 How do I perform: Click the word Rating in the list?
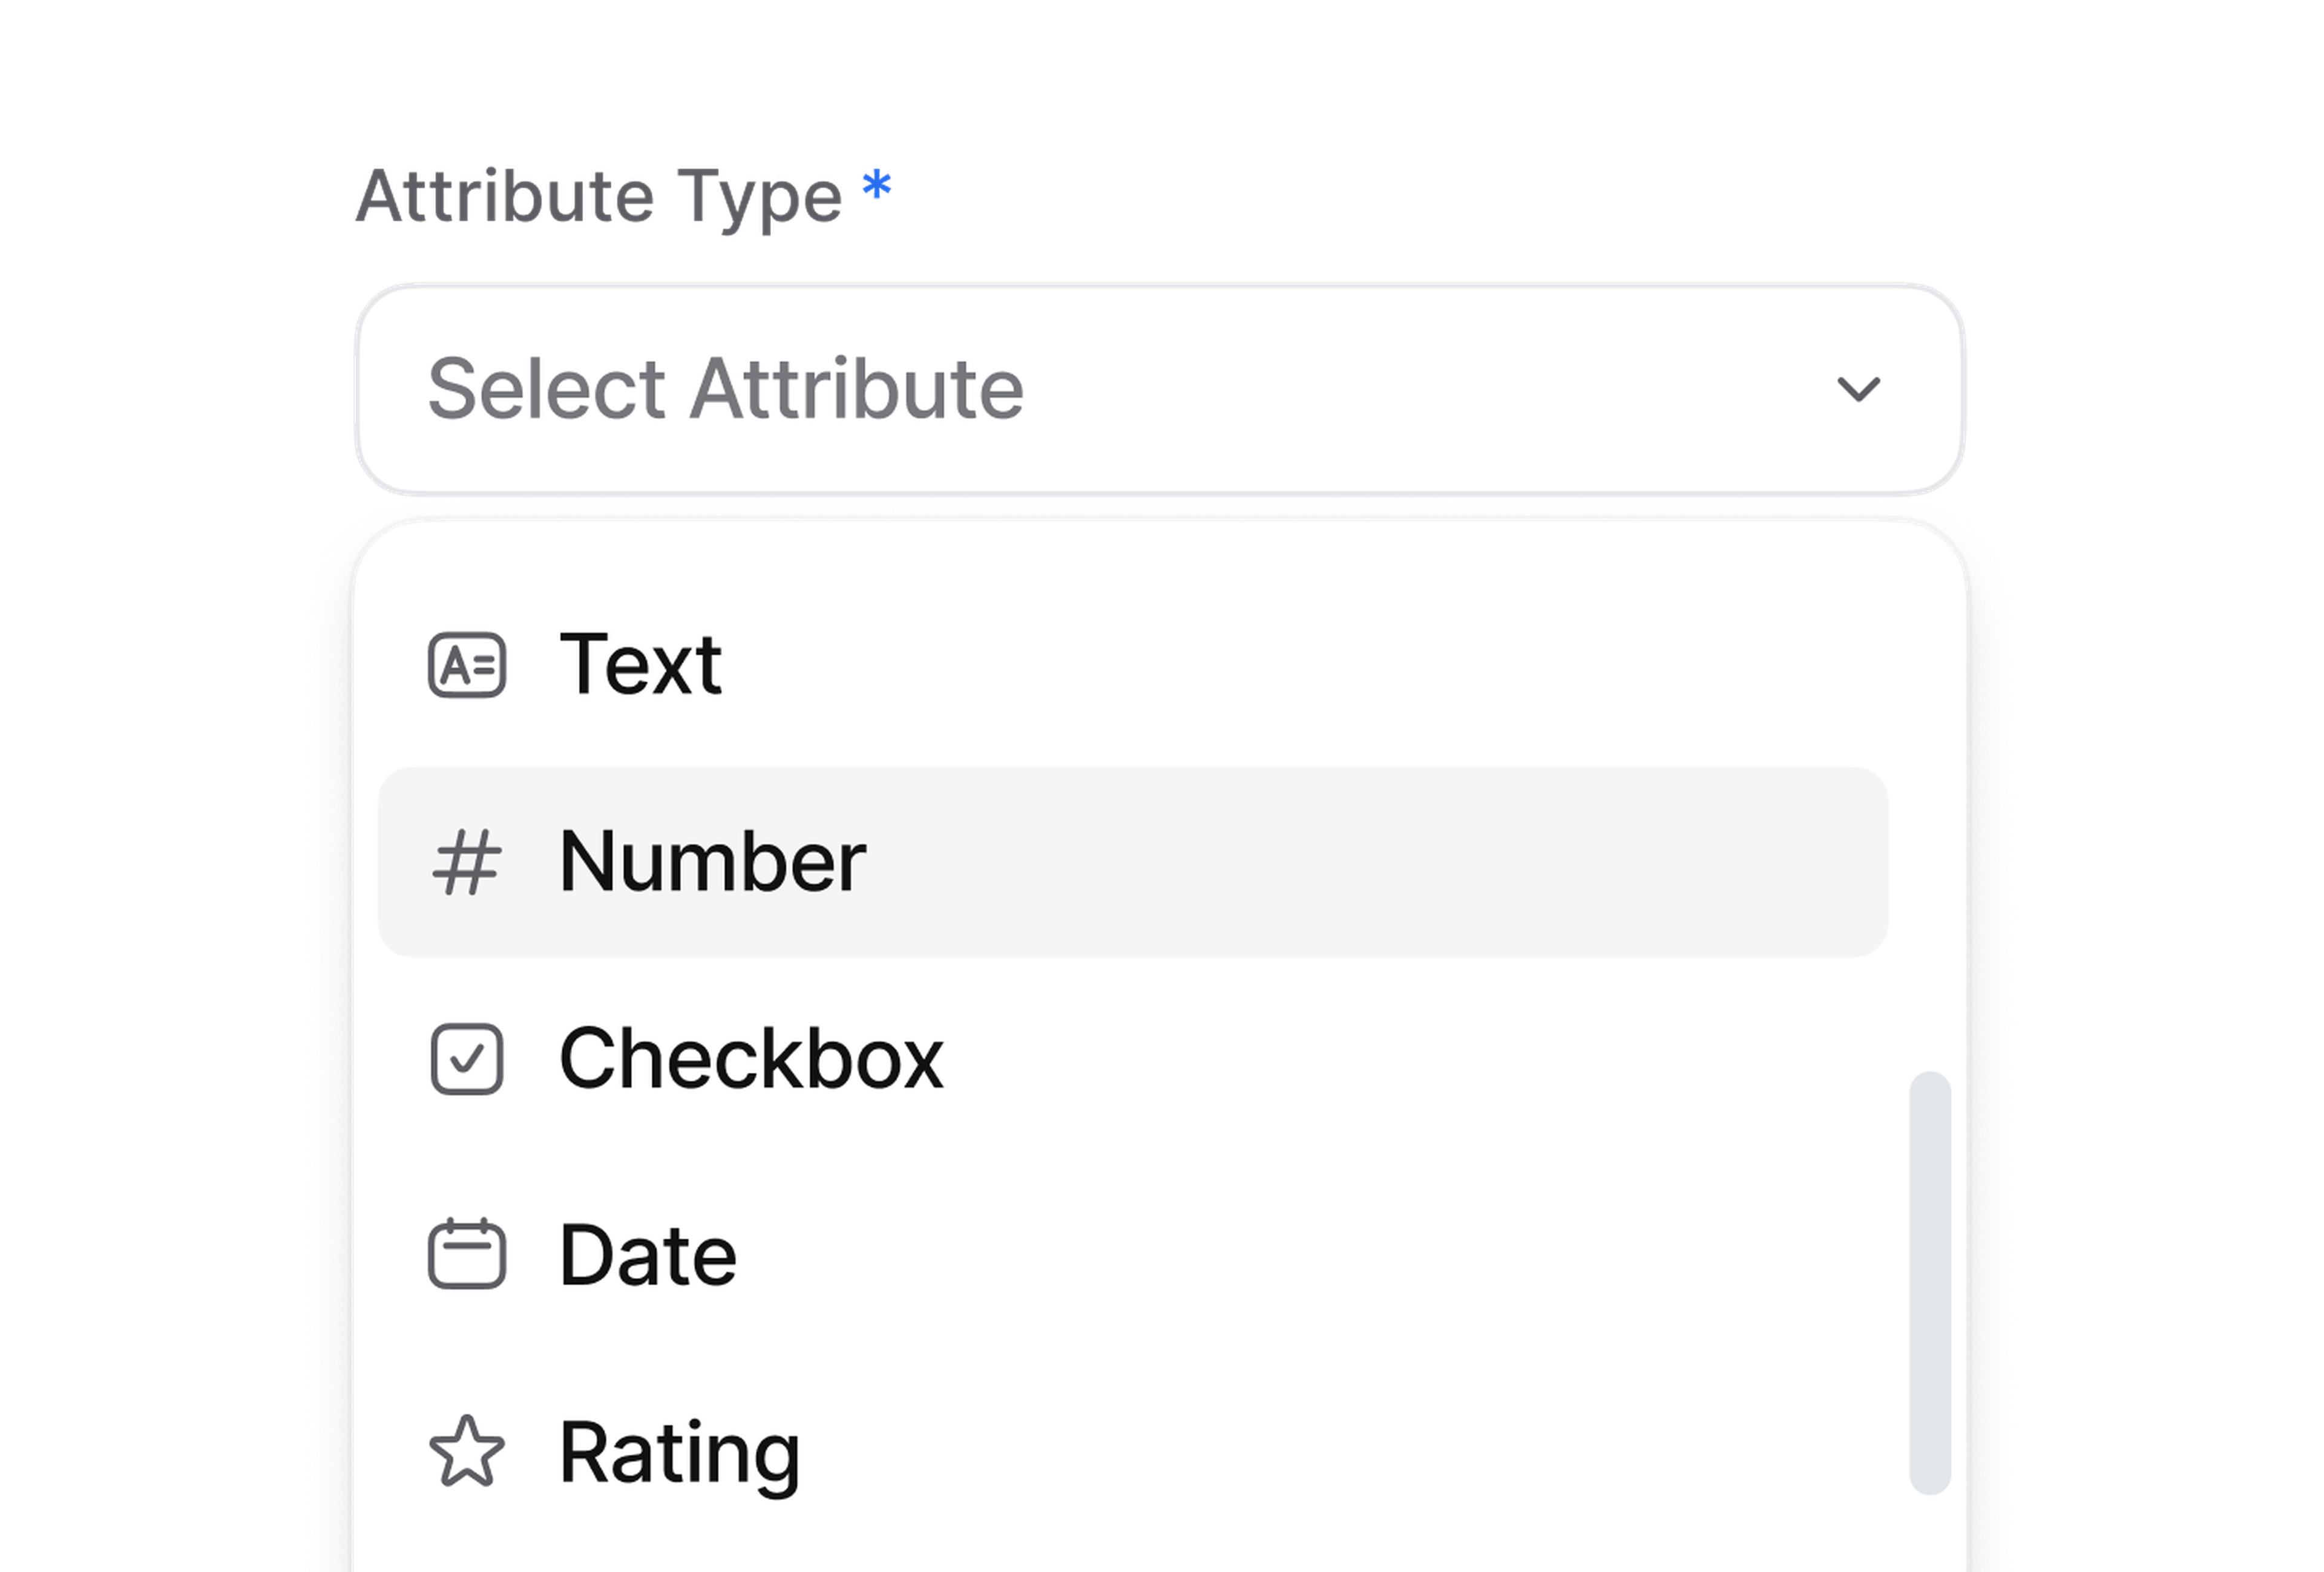[680, 1452]
